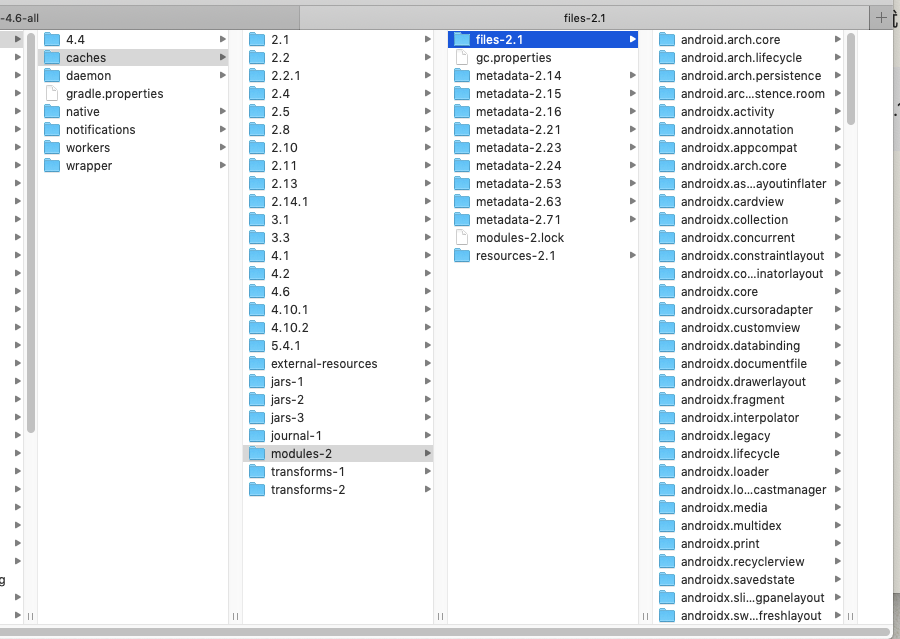Click the scrollbar of the leftmost column
This screenshot has width=900, height=639.
[x=31, y=233]
